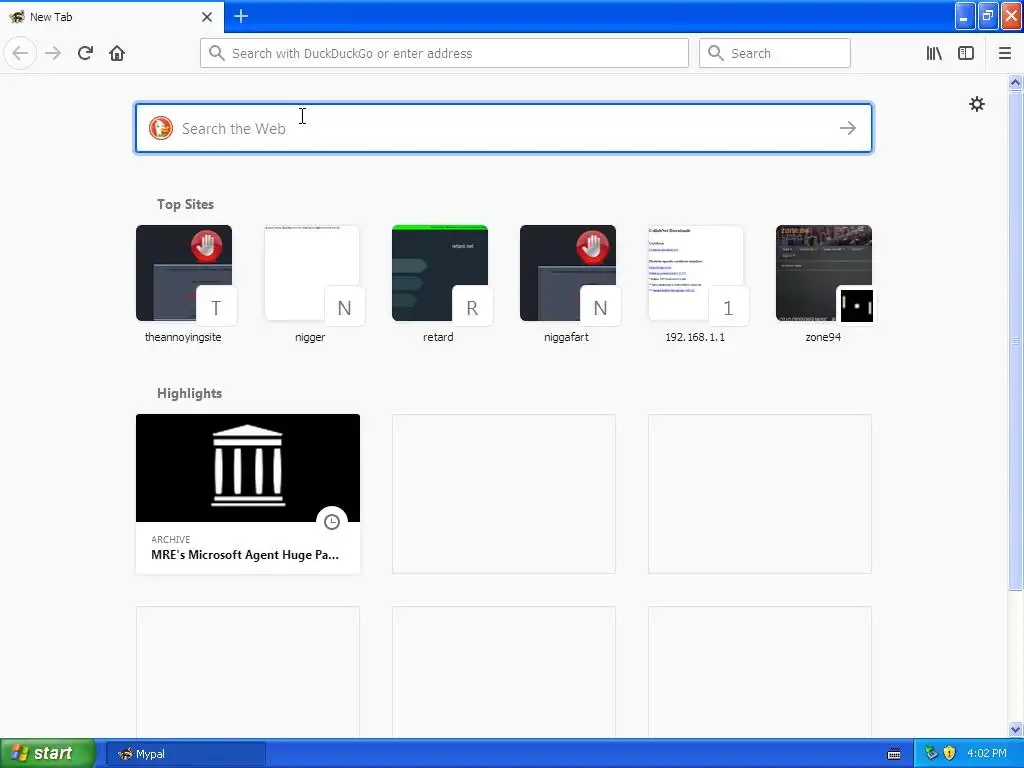
Task: Click the 'T' letter badge on theannoyingsite
Action: [216, 307]
